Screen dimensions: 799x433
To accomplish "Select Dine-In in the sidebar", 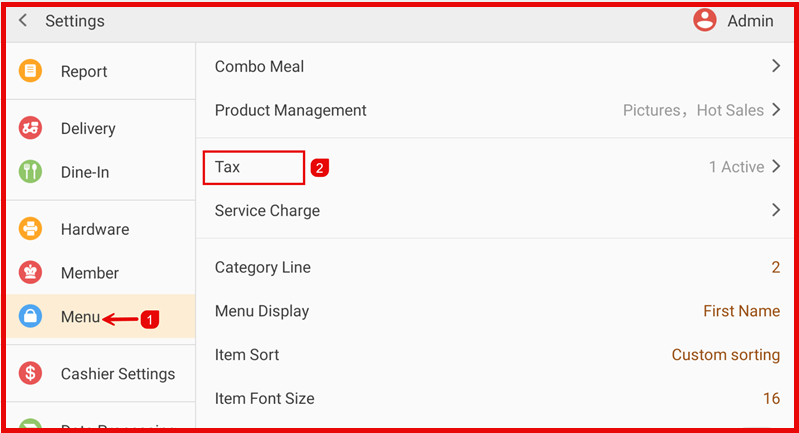I will point(85,172).
